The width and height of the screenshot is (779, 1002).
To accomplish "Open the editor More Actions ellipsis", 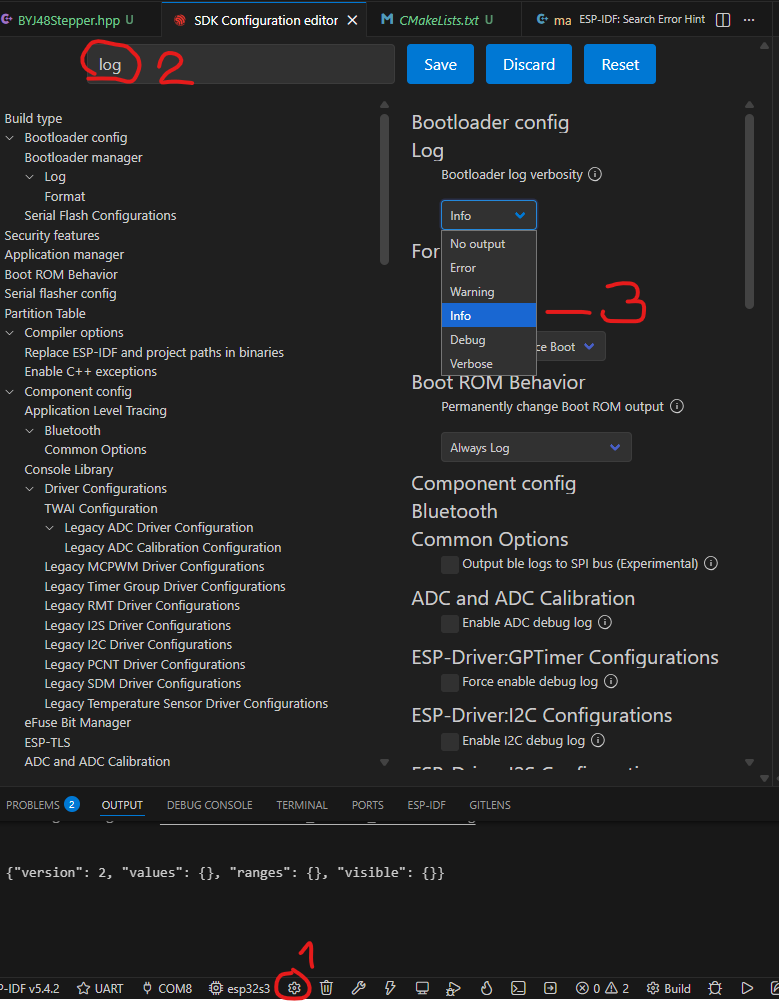I will [x=749, y=20].
